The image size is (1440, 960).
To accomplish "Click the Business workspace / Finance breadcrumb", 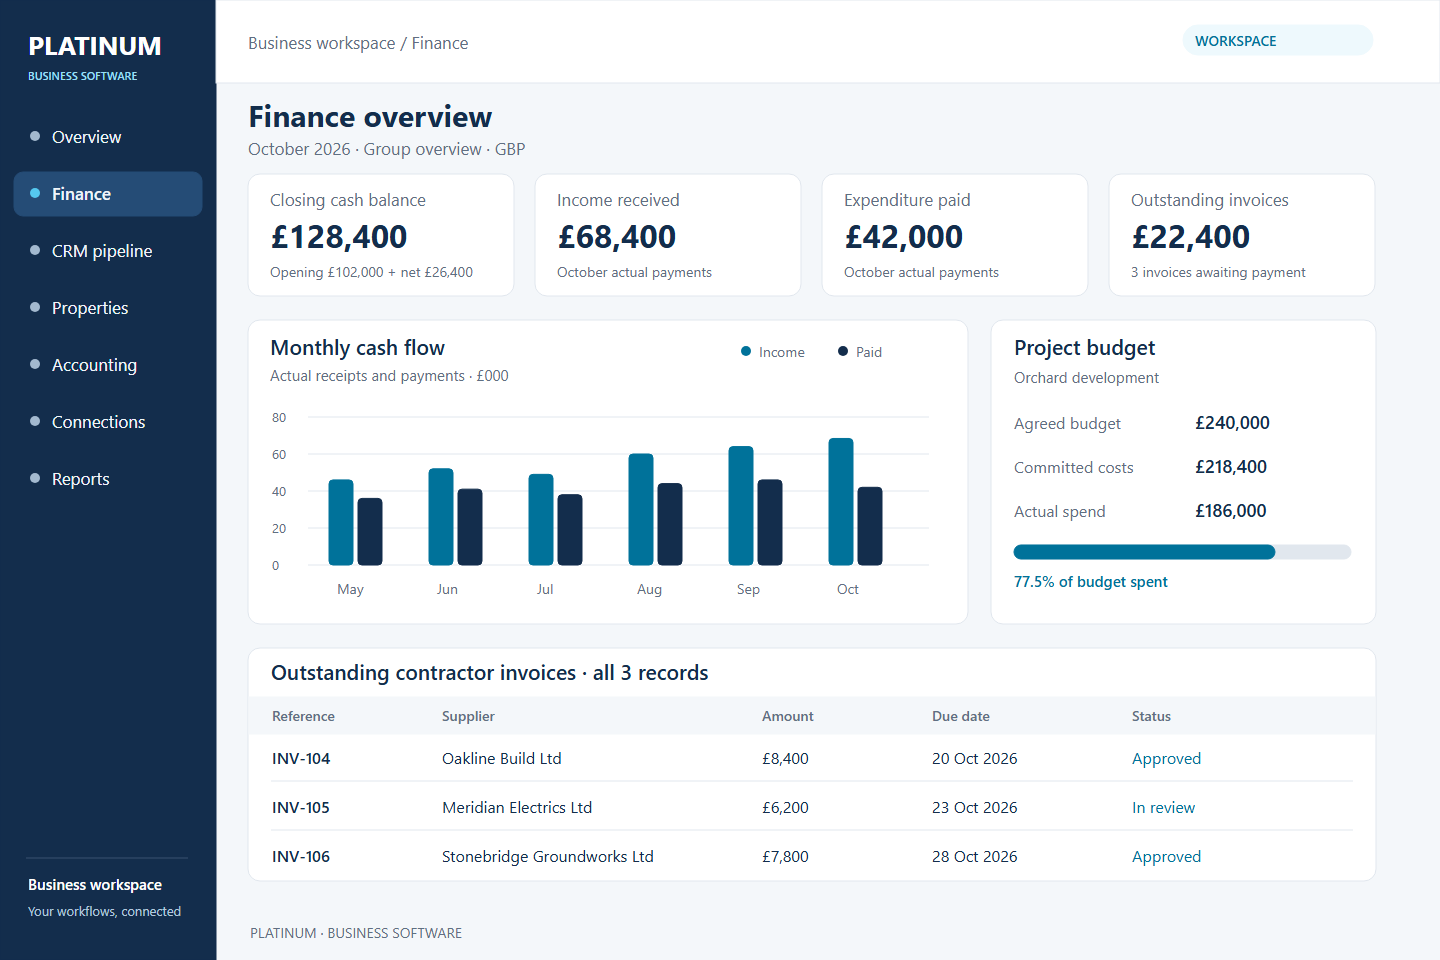I will (x=358, y=43).
